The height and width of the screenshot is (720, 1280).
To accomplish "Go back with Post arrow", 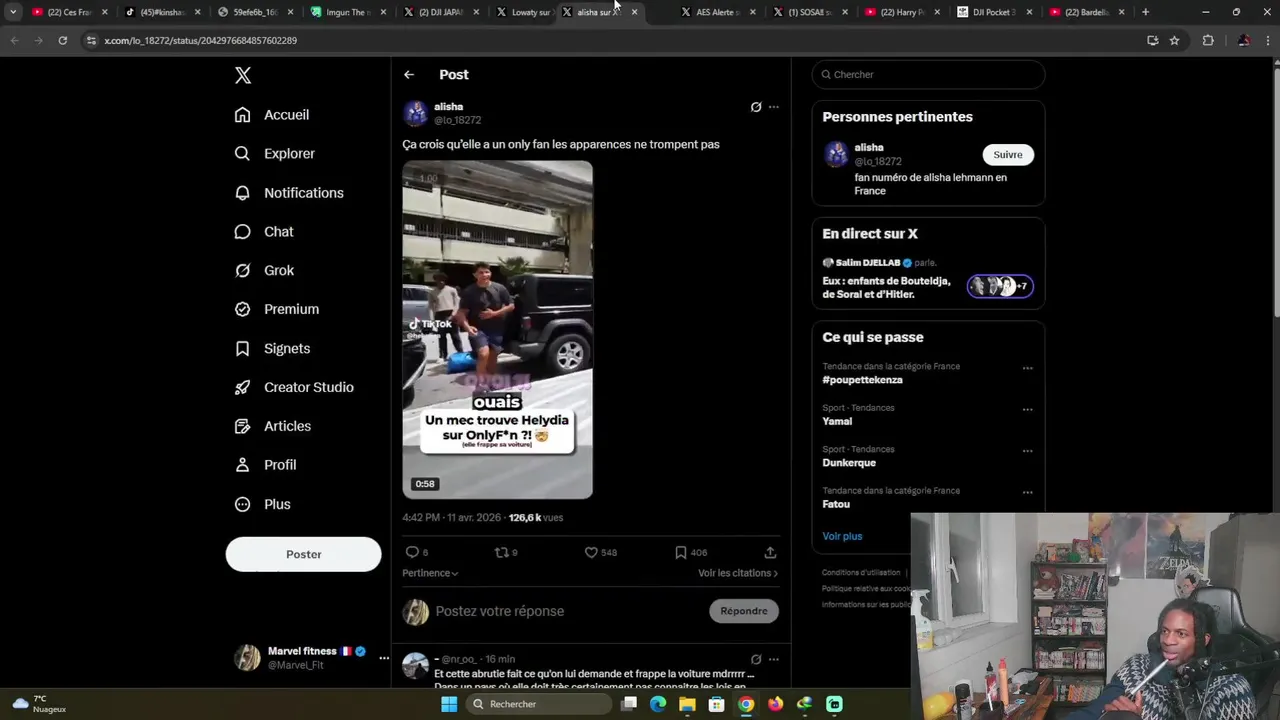I will coord(409,75).
